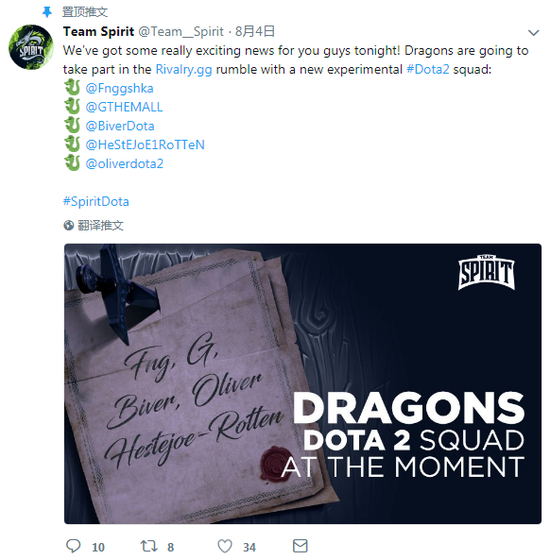Open the @oliverdota2 mention link

(125, 164)
